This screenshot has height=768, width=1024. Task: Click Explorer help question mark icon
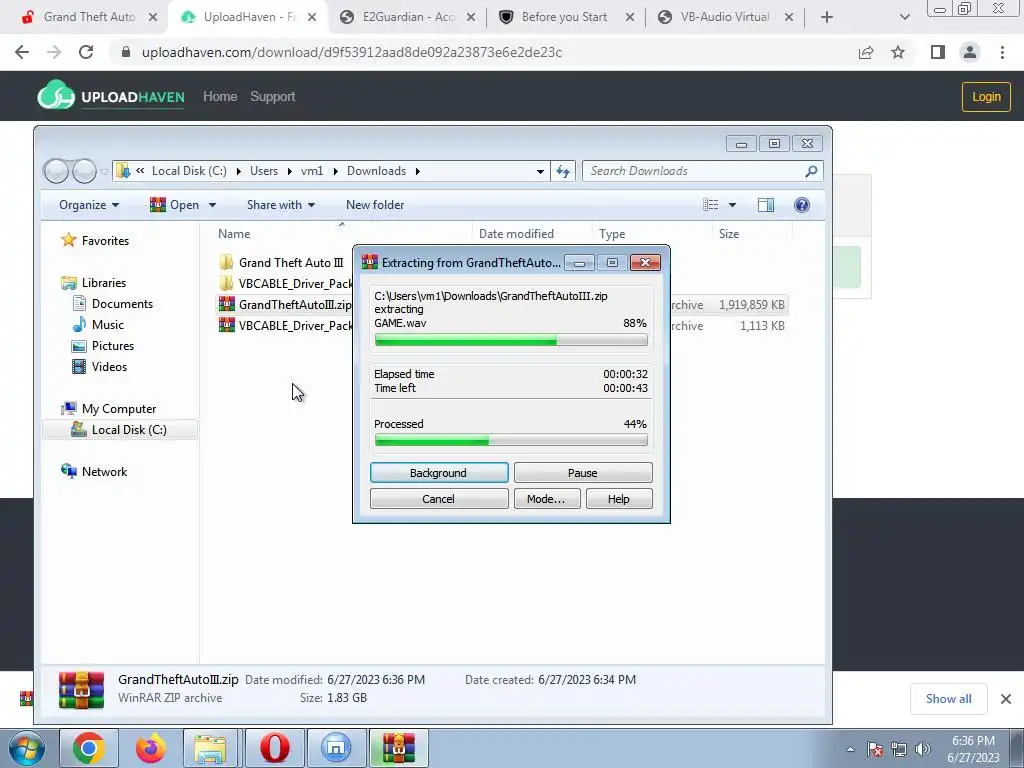[x=802, y=205]
